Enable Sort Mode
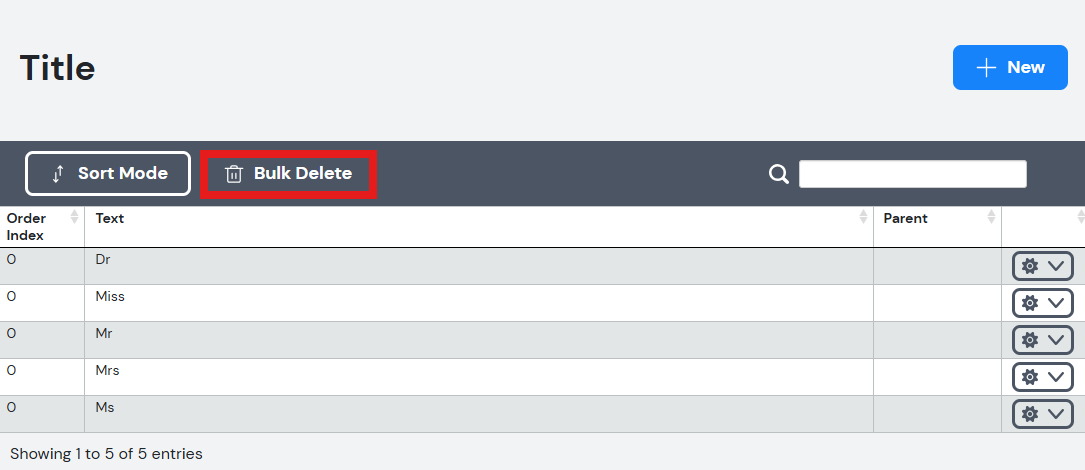1085x470 pixels. click(x=108, y=174)
